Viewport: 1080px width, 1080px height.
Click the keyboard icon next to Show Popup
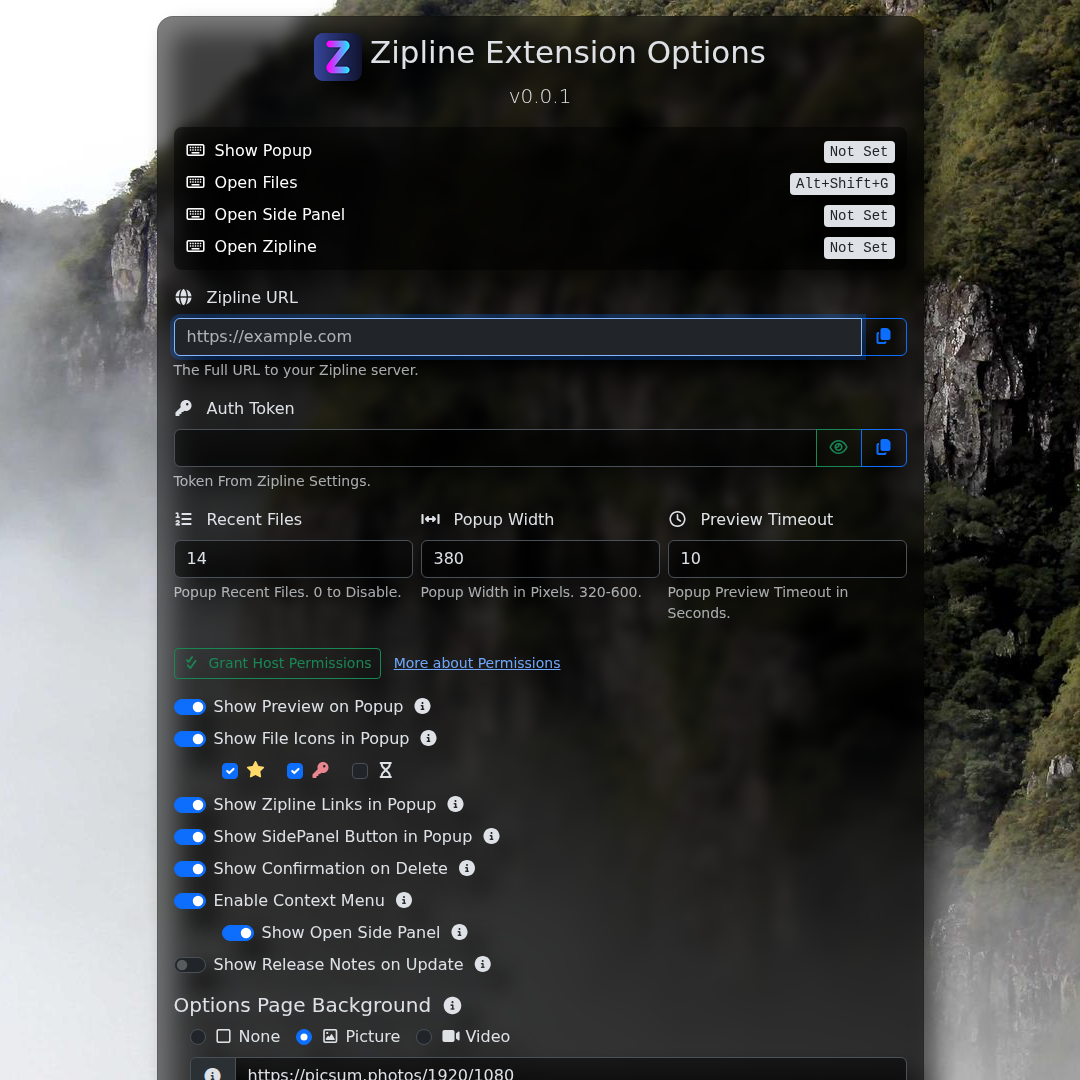pyautogui.click(x=195, y=150)
